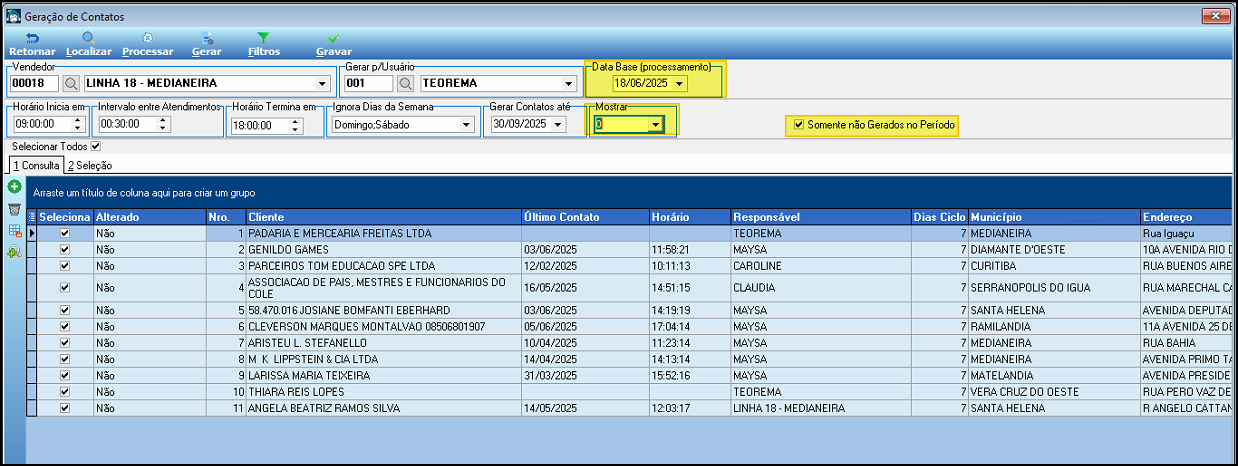This screenshot has height=466, width=1238.
Task: Click the CAROLINE responsável cell
Action: pos(820,266)
